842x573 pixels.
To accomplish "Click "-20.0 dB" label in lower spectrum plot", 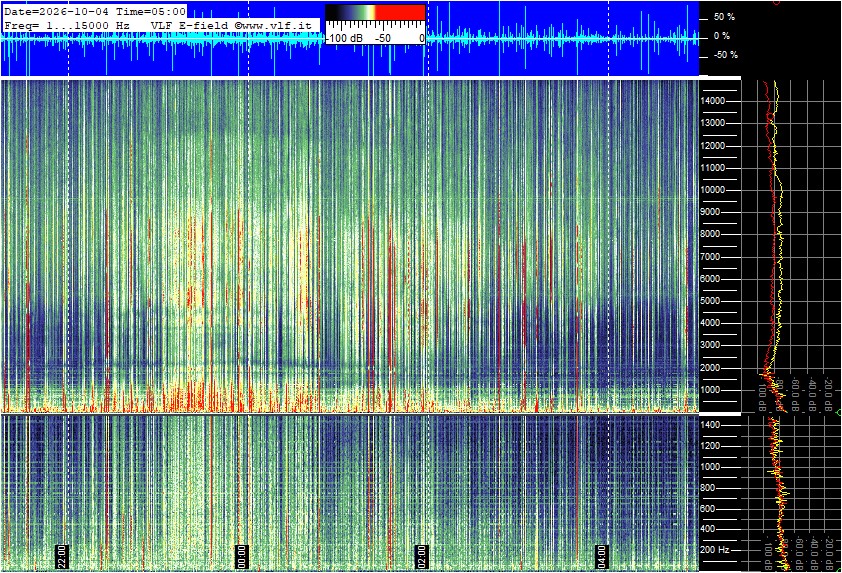I will [829, 554].
